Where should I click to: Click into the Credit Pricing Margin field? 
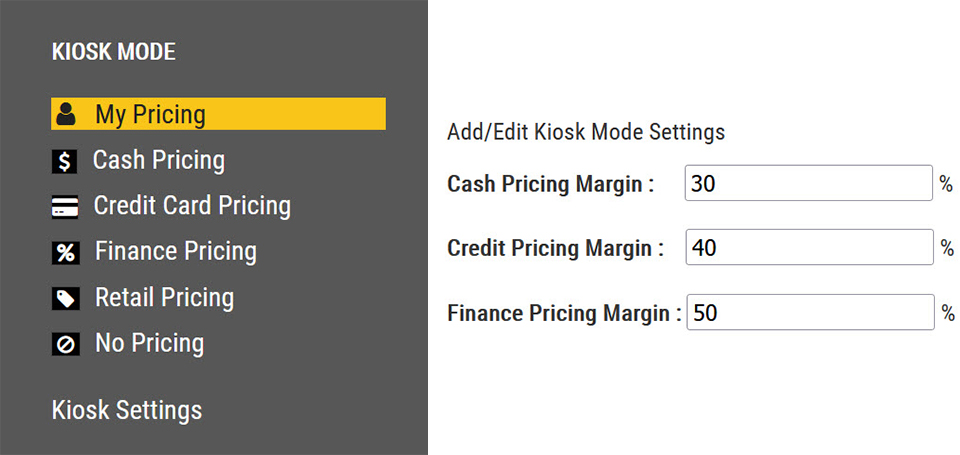click(809, 248)
